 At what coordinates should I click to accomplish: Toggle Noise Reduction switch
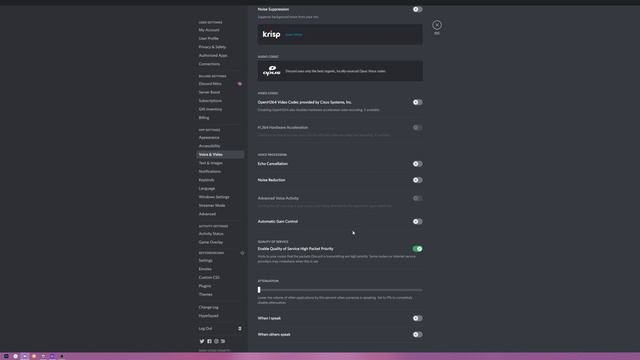417,180
